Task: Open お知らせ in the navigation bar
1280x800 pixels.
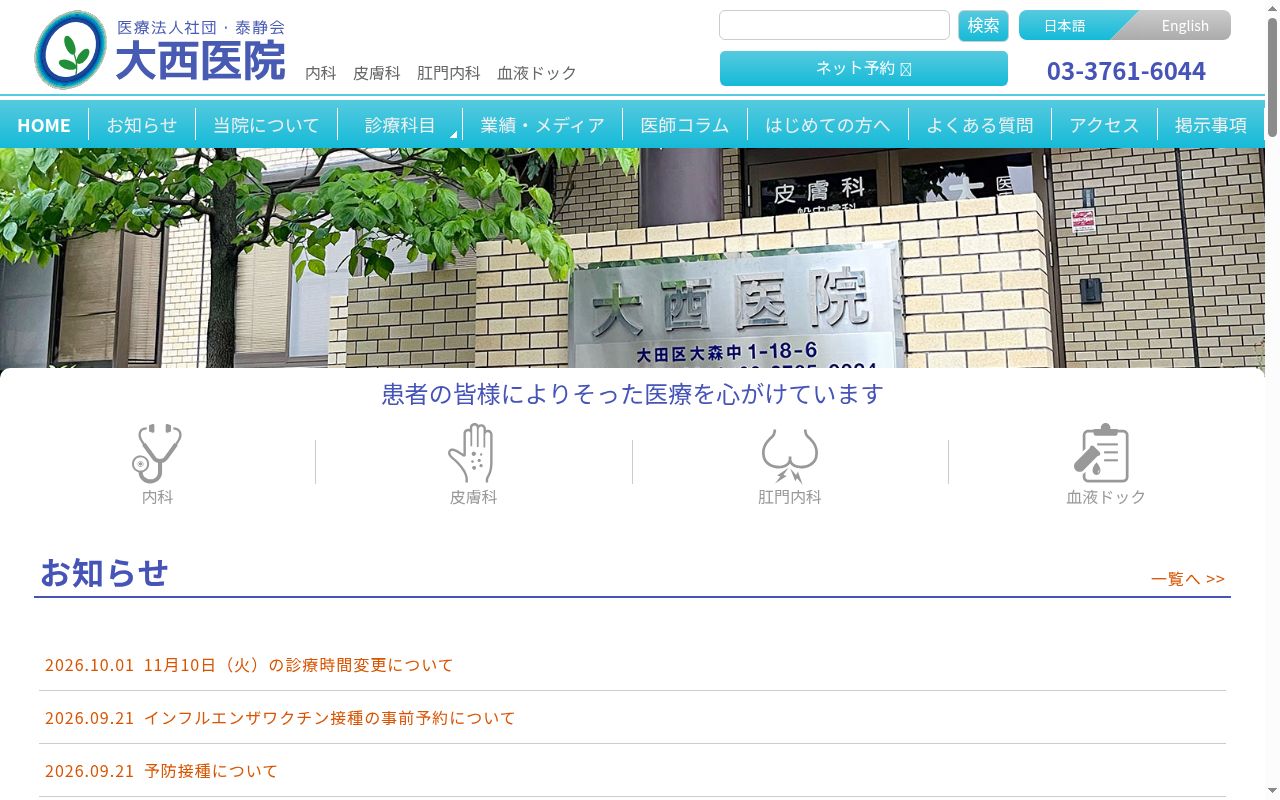Action: tap(142, 125)
